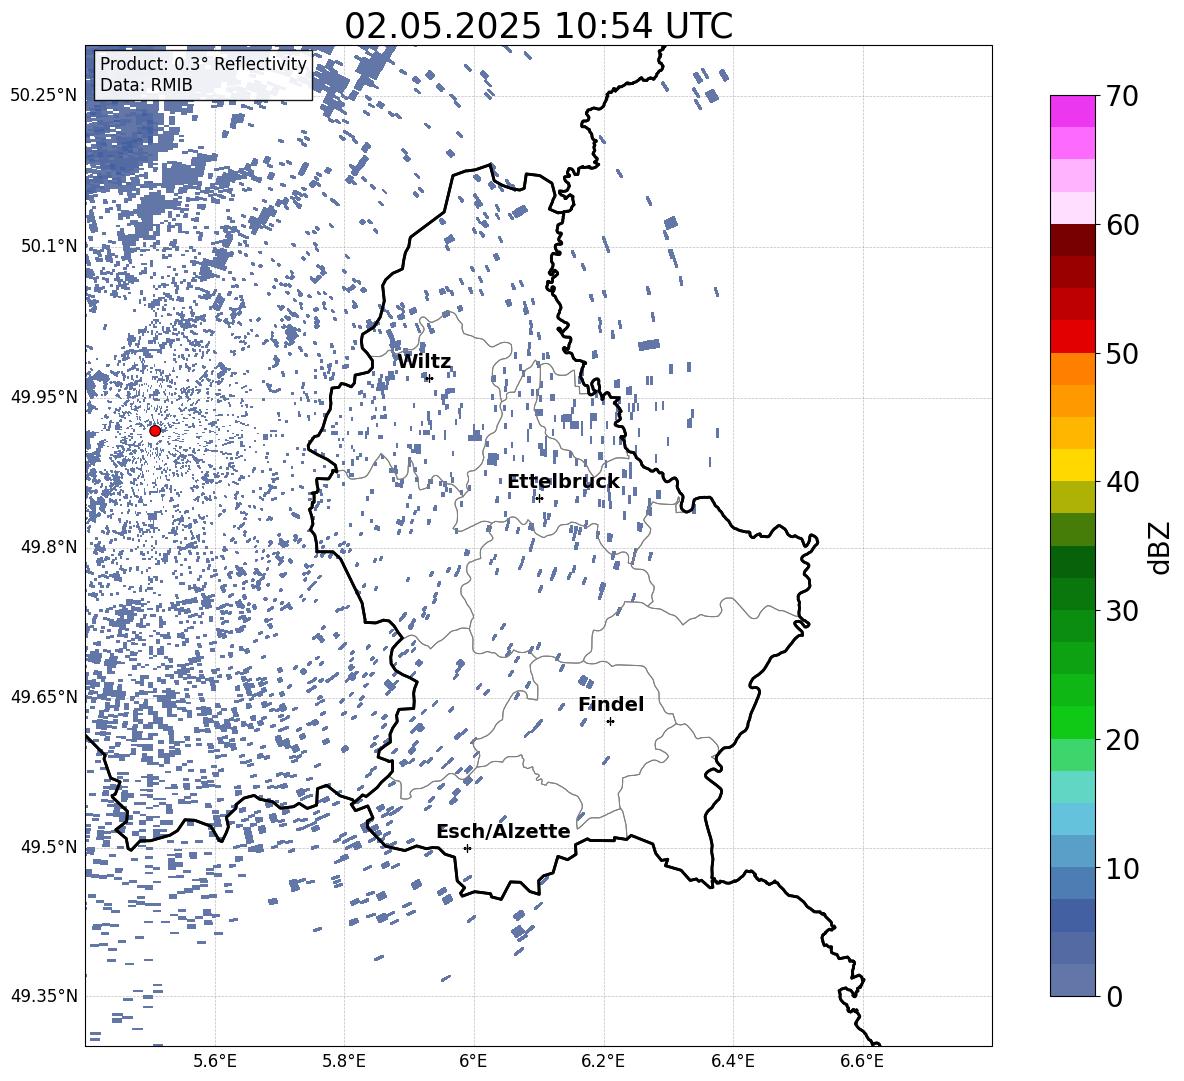The height and width of the screenshot is (1081, 1184).
Task: Click the red radar location marker
Action: click(155, 431)
